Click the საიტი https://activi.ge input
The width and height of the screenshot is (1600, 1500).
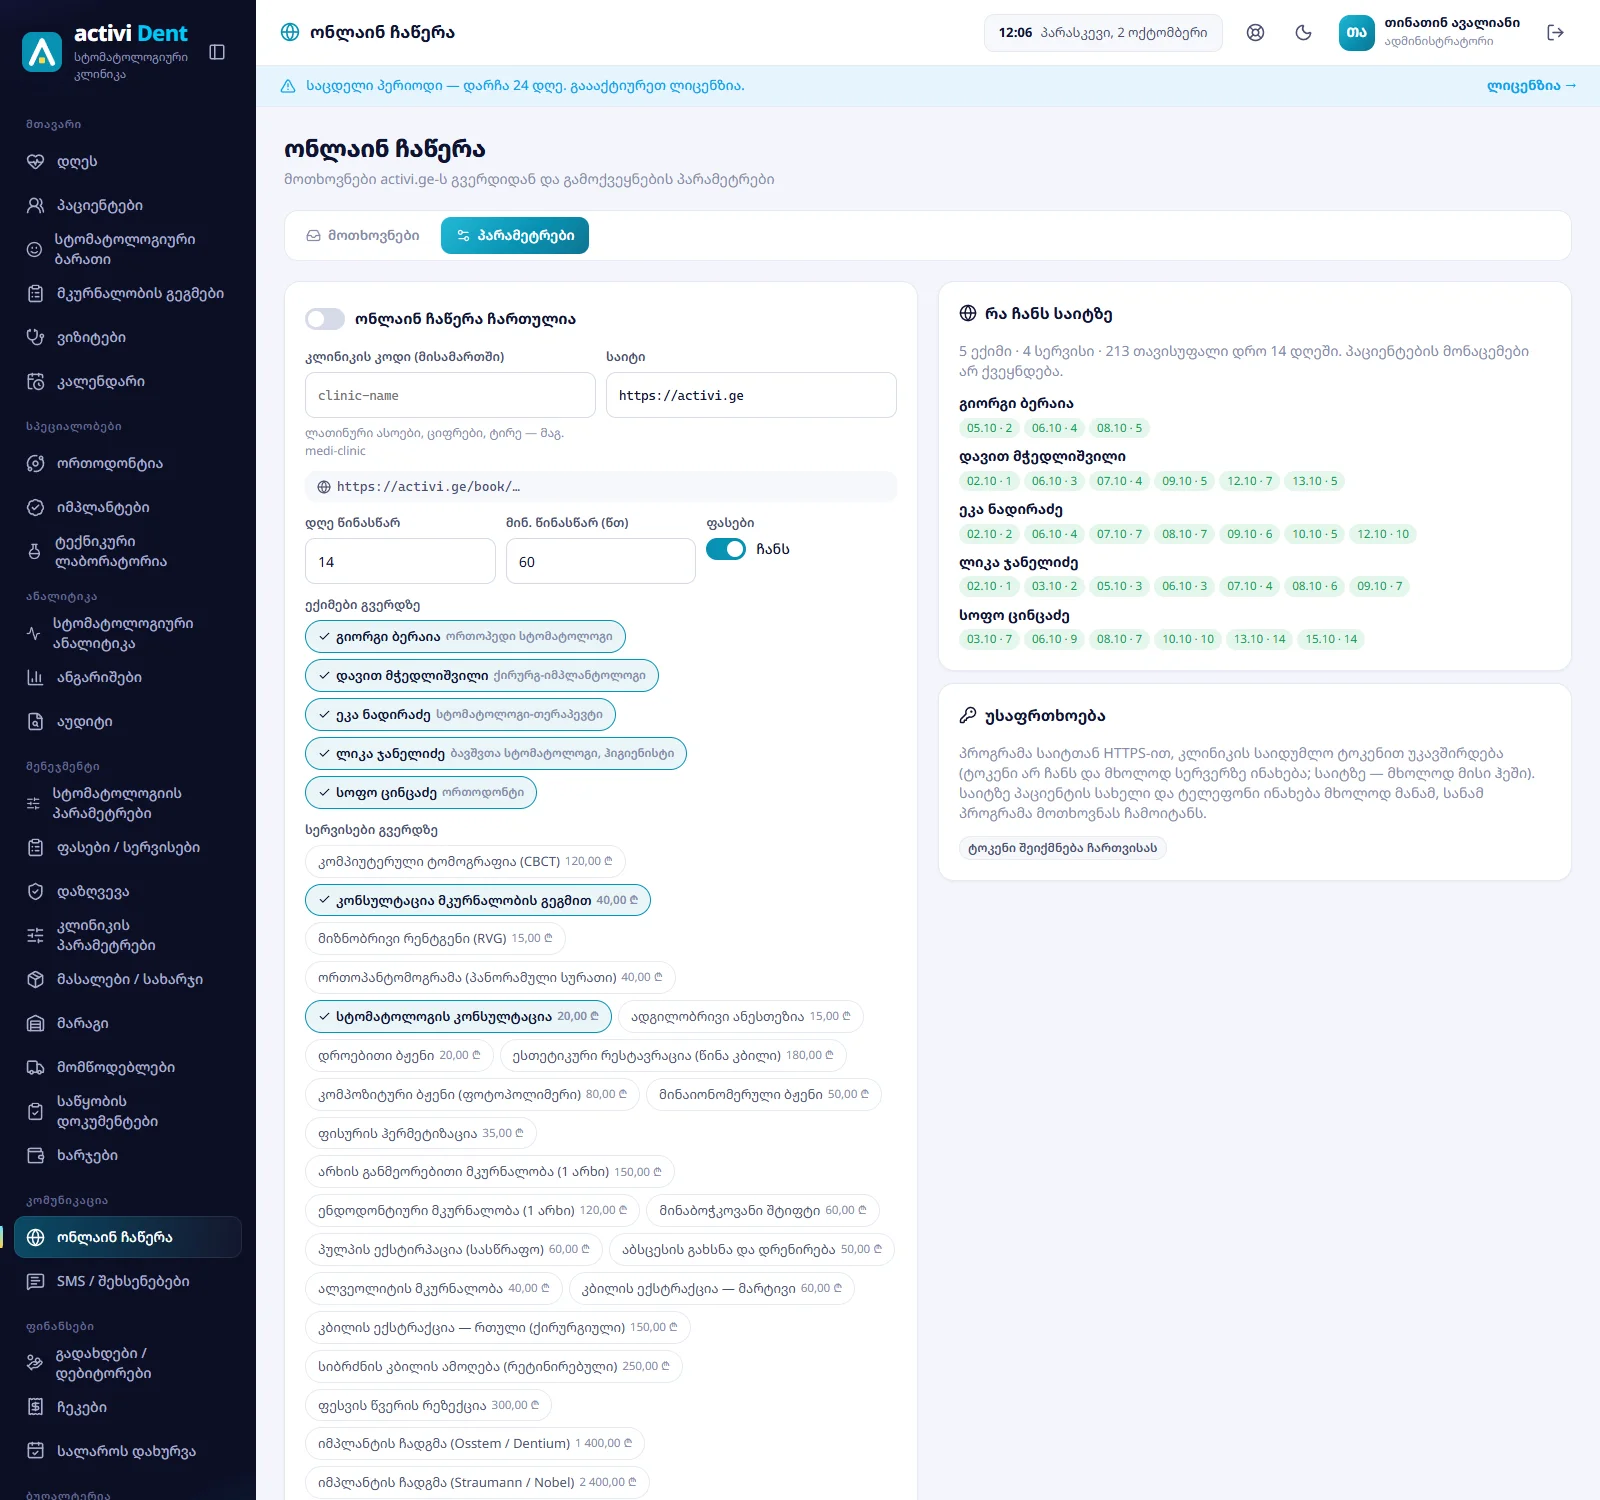click(x=751, y=395)
